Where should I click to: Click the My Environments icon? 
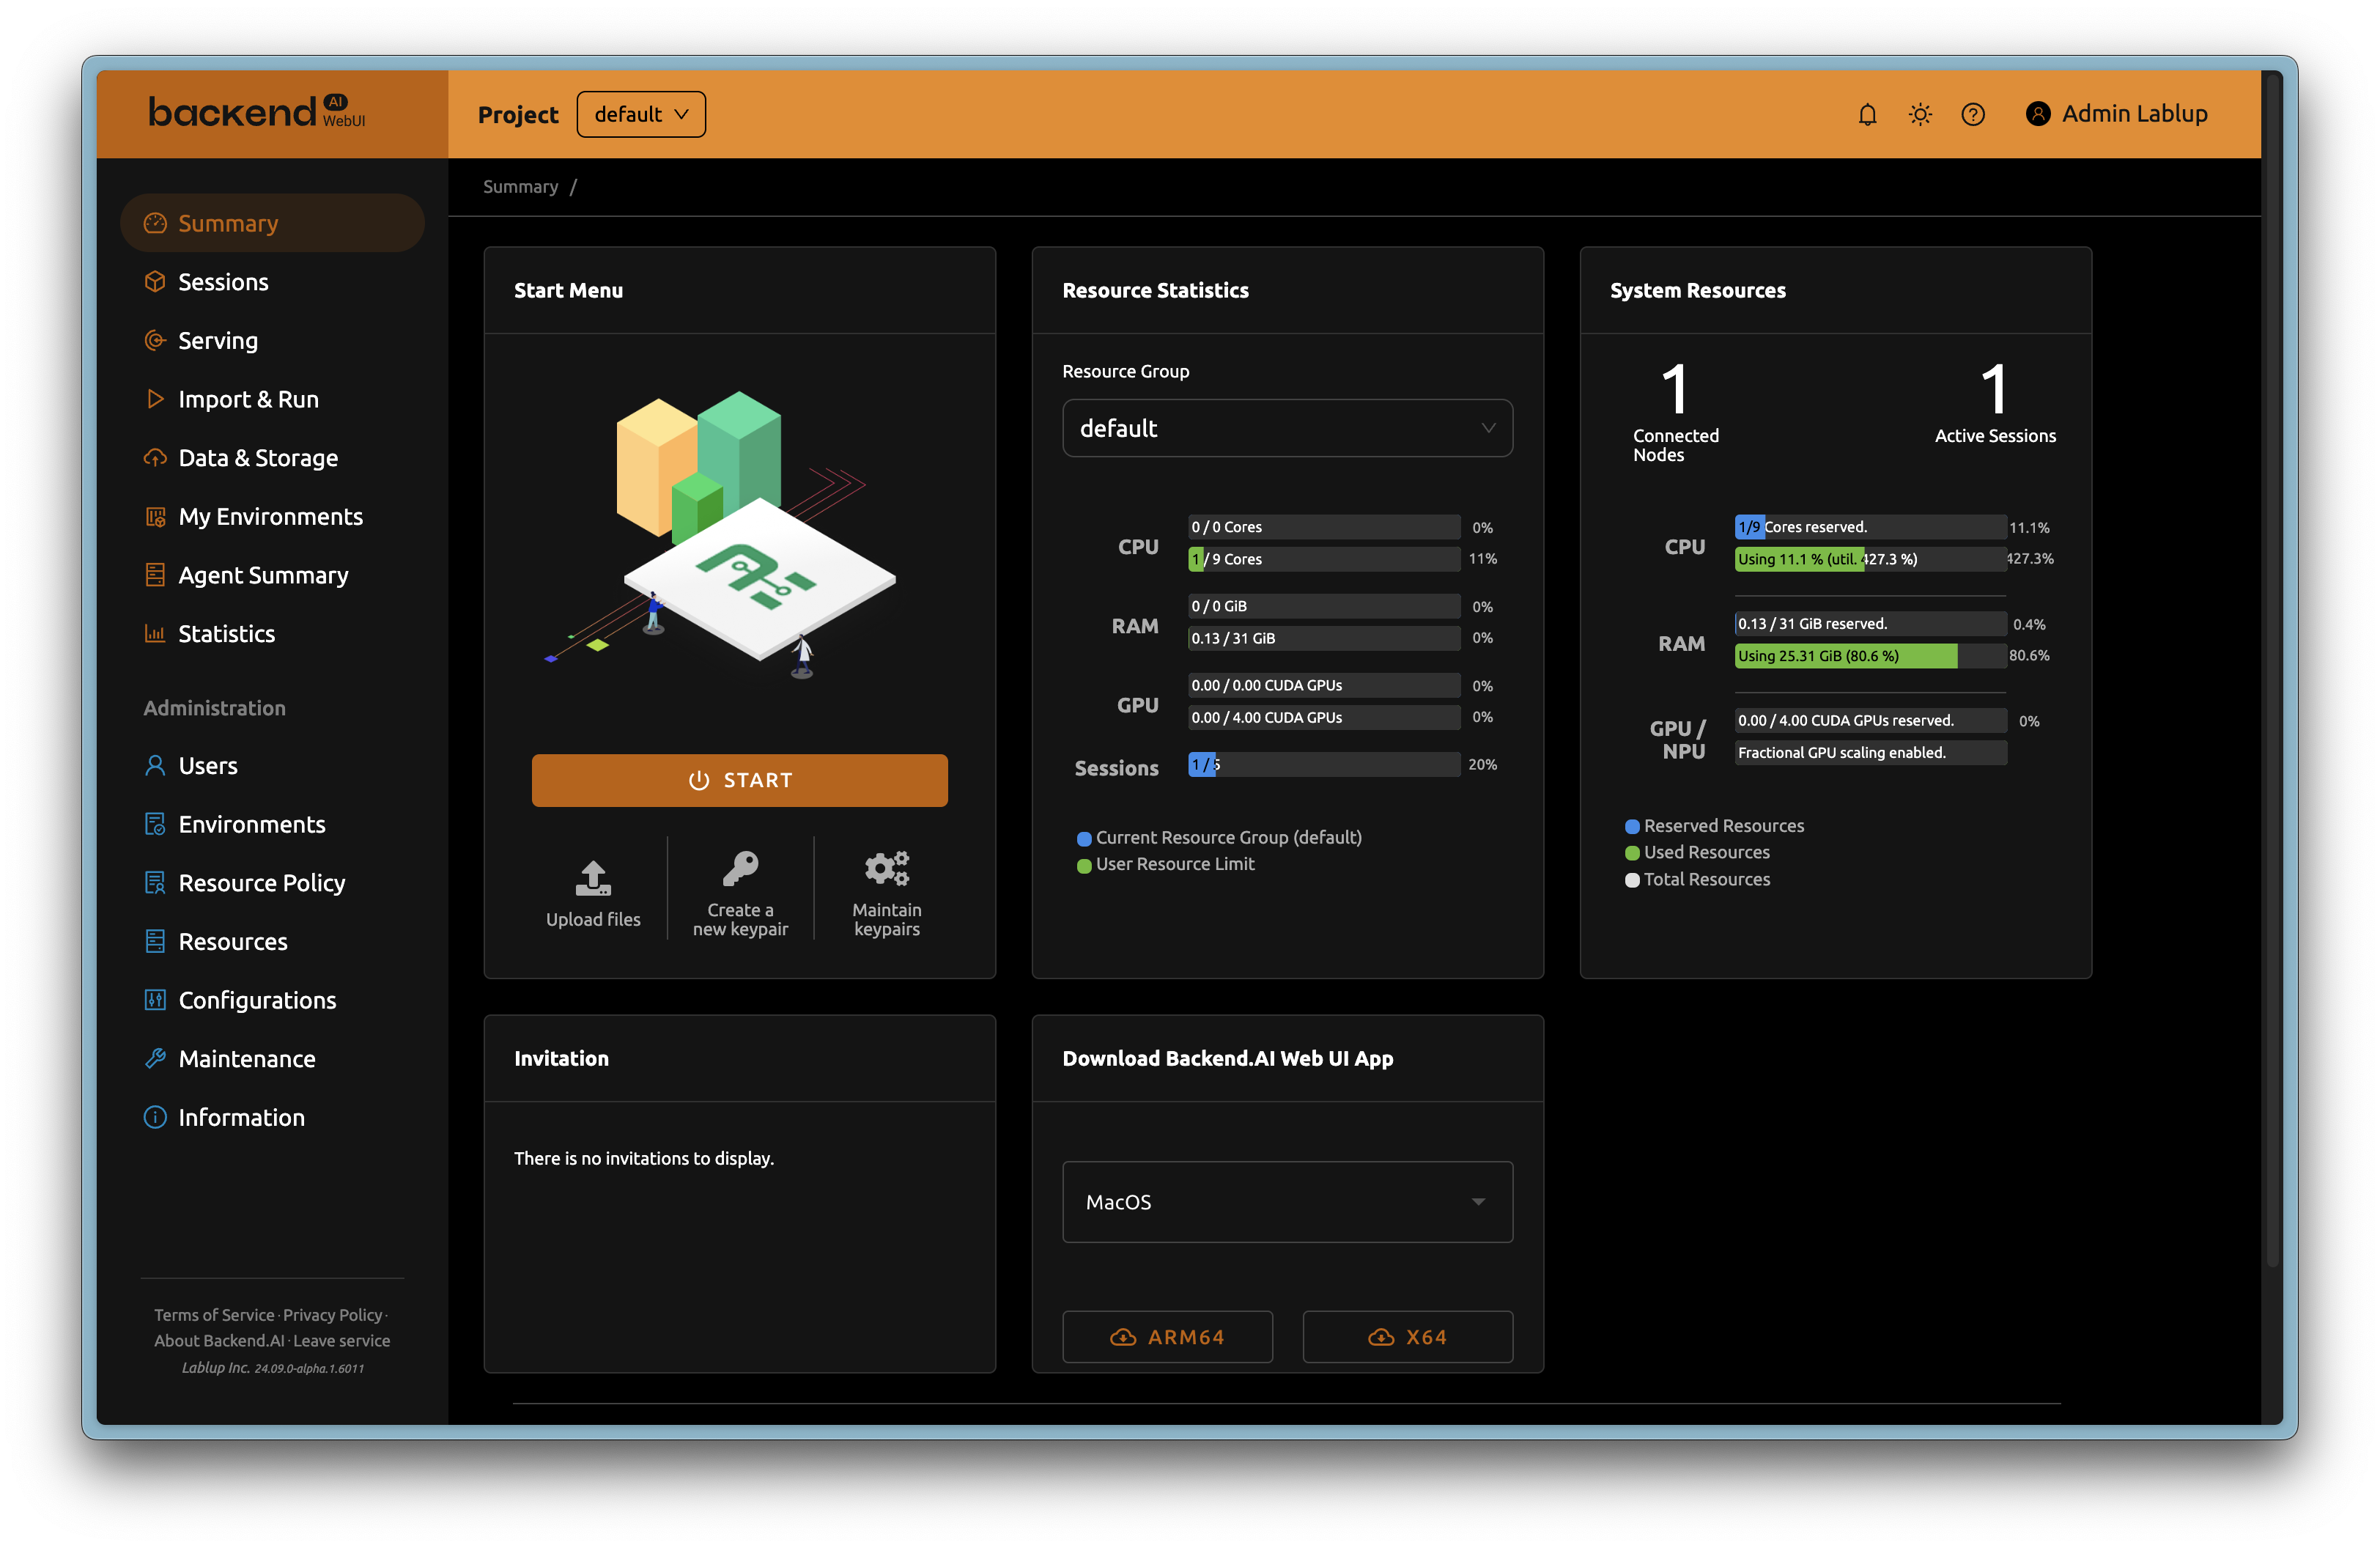155,516
